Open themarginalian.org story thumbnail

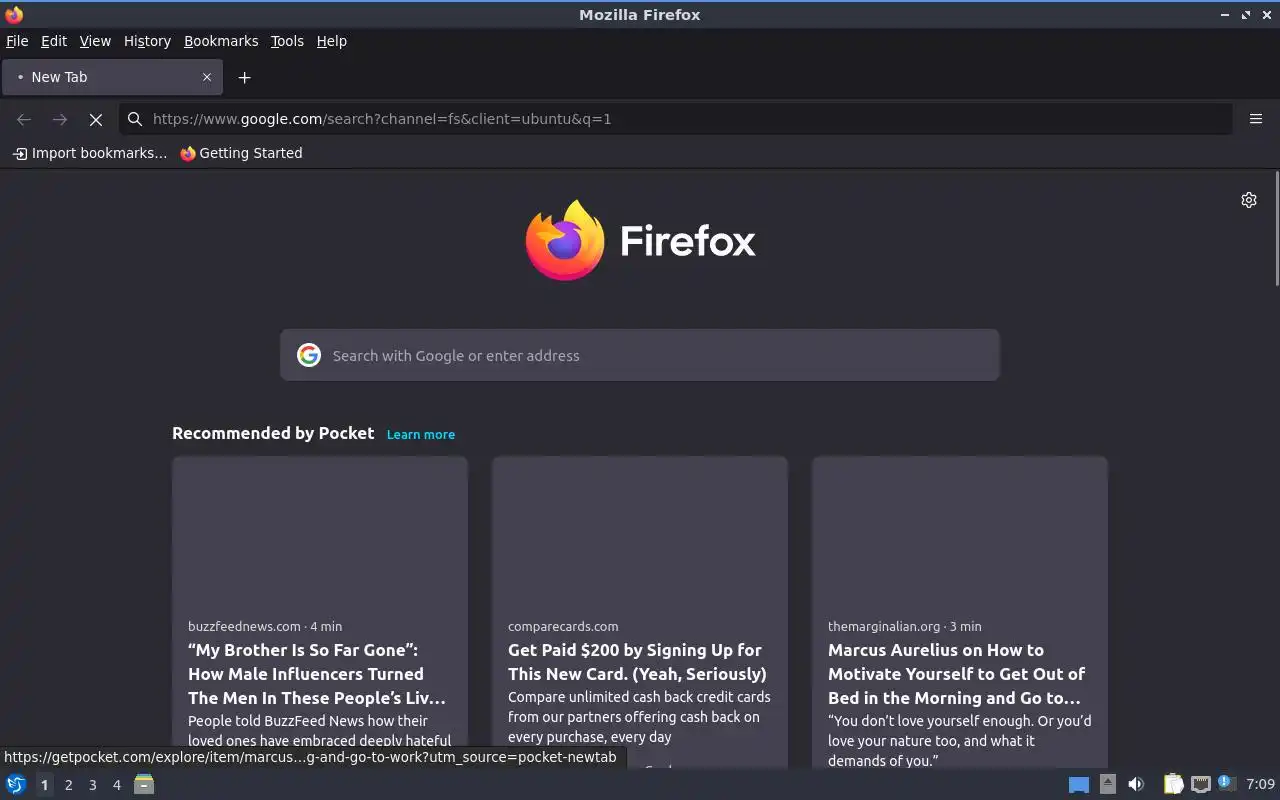pyautogui.click(x=960, y=531)
